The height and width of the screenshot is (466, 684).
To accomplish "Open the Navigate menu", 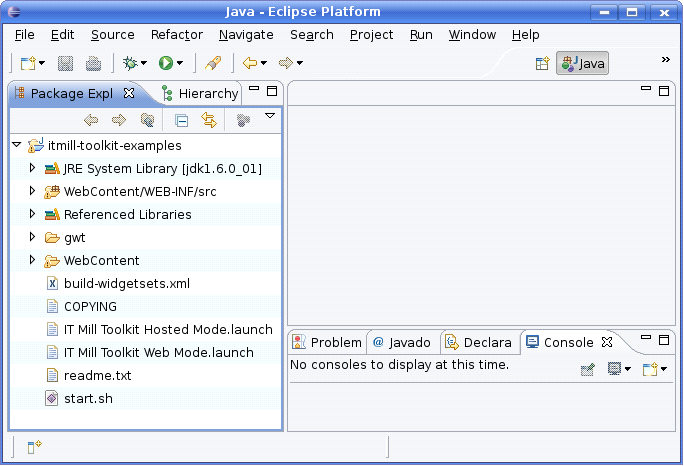I will point(246,35).
